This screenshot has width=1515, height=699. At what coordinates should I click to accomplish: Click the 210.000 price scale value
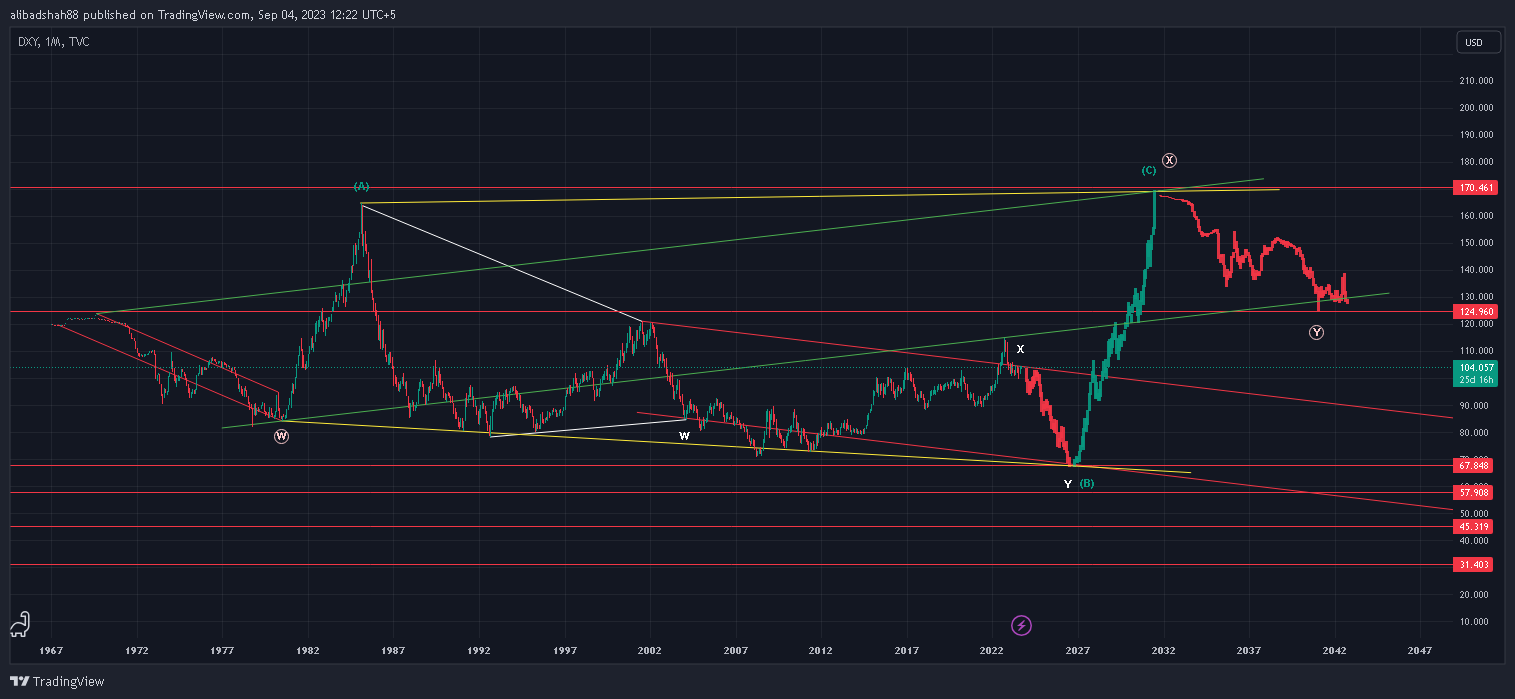(1478, 81)
